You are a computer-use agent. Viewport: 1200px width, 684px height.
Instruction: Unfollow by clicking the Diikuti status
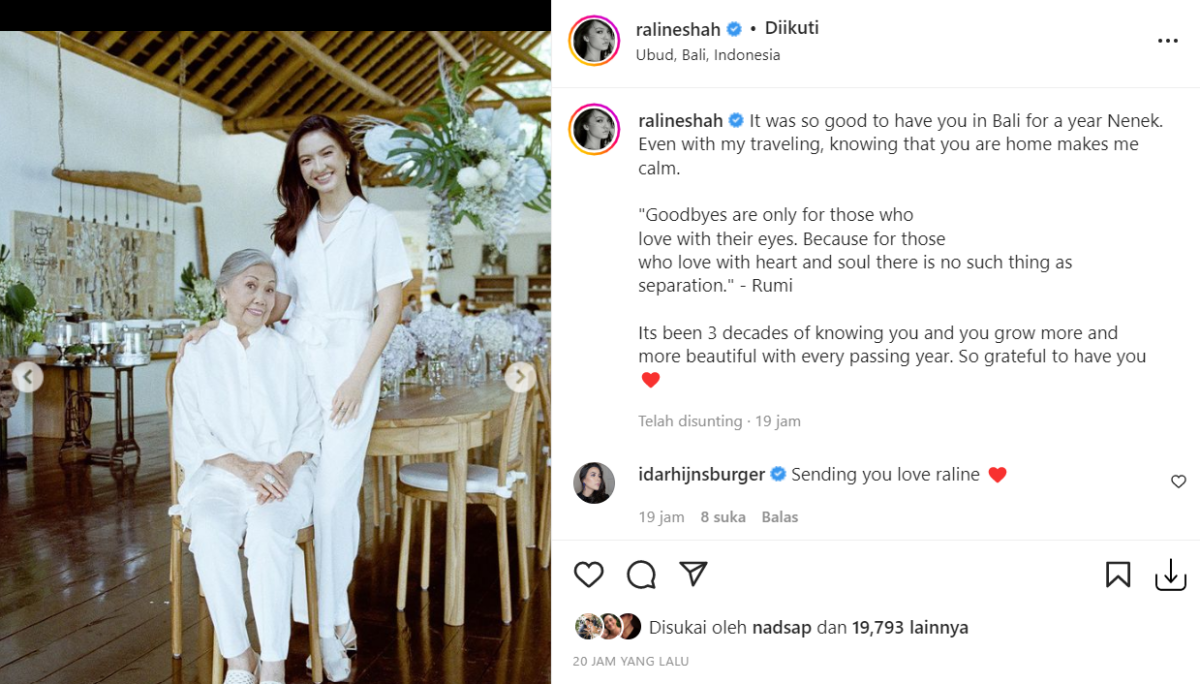click(791, 28)
